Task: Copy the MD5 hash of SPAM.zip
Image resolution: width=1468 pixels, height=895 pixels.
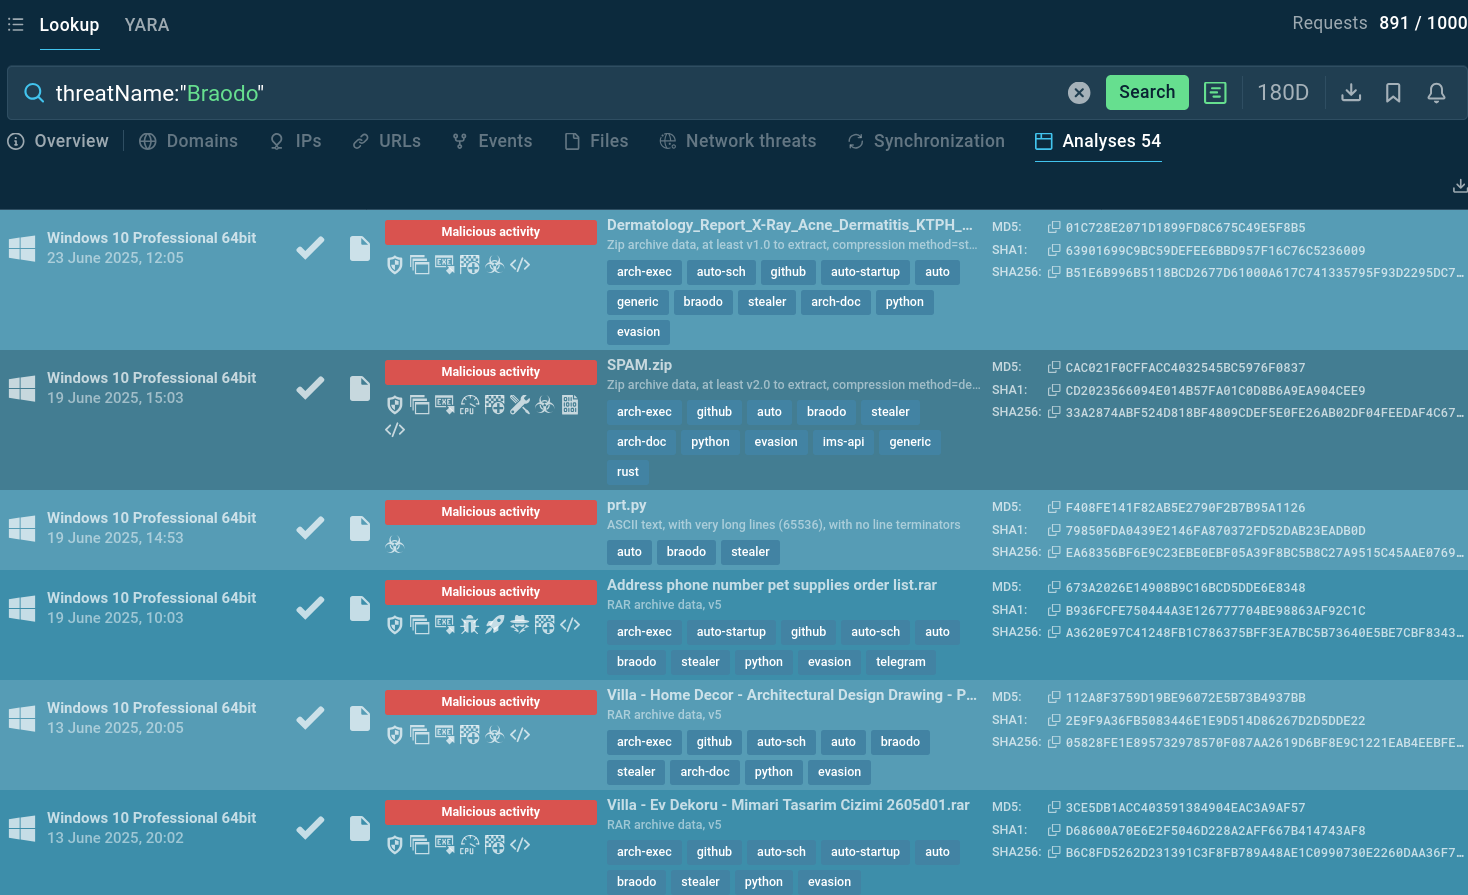Action: coord(1055,367)
